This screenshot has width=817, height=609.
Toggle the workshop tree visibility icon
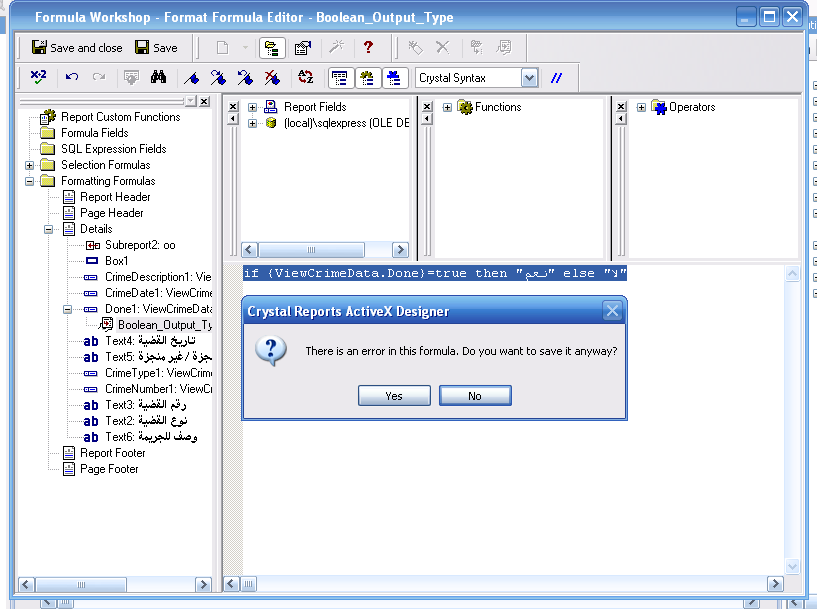[272, 48]
